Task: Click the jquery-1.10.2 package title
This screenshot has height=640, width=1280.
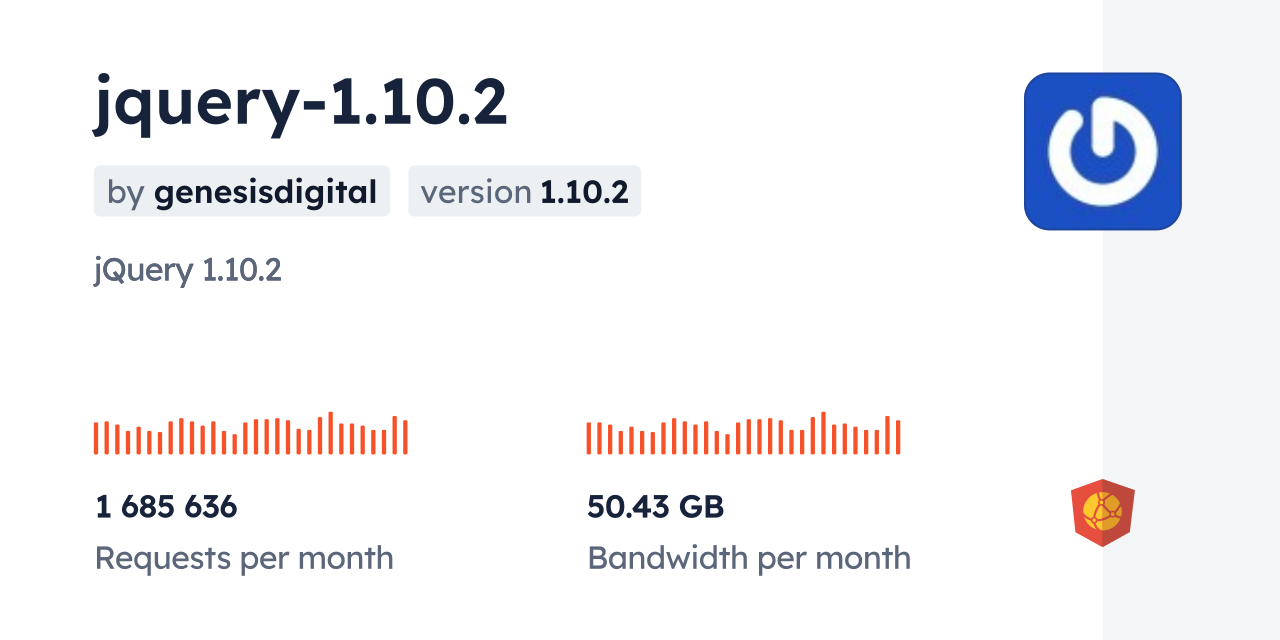Action: pyautogui.click(x=301, y=102)
